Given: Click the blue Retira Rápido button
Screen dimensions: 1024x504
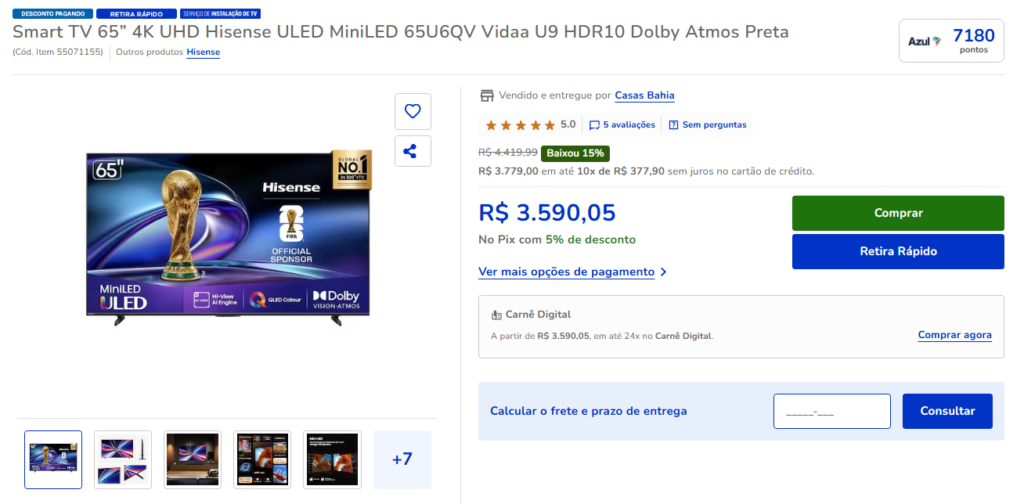Looking at the screenshot, I should coord(898,251).
